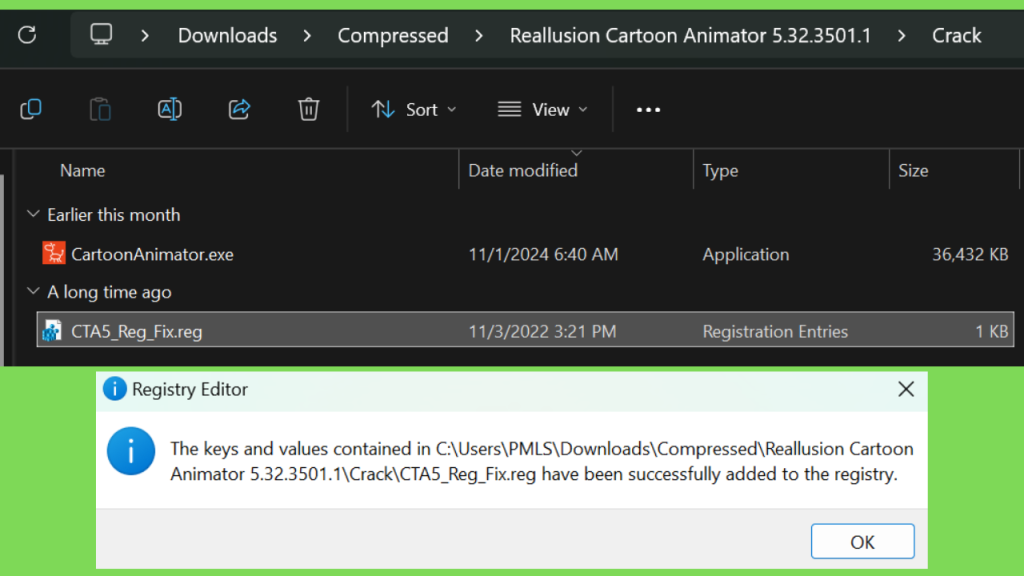Image resolution: width=1024 pixels, height=576 pixels.
Task: Click the blue info icon in dialog title
Action: click(x=114, y=389)
